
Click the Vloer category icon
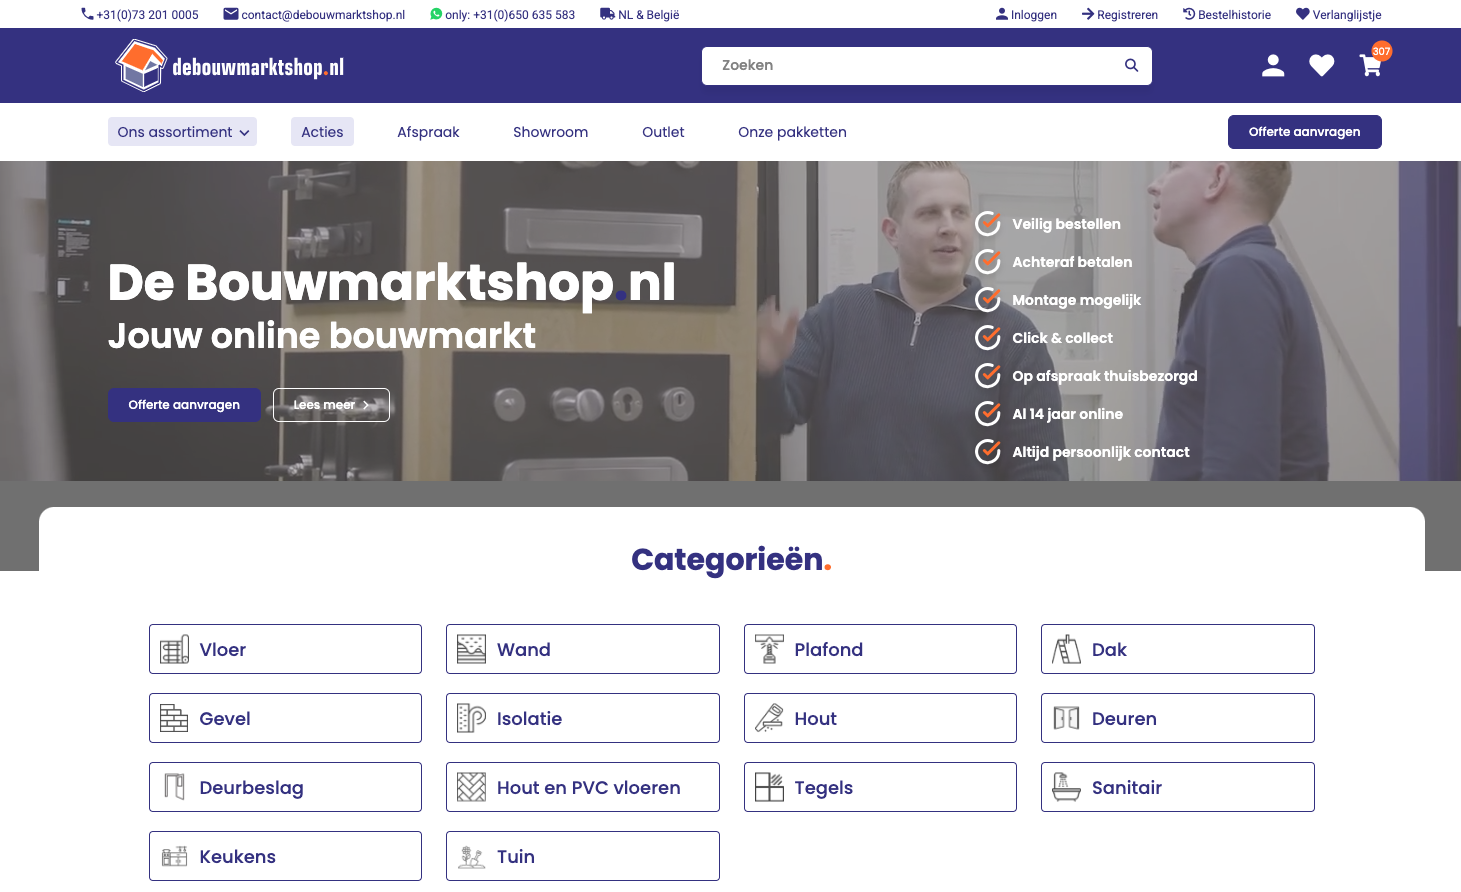point(174,650)
